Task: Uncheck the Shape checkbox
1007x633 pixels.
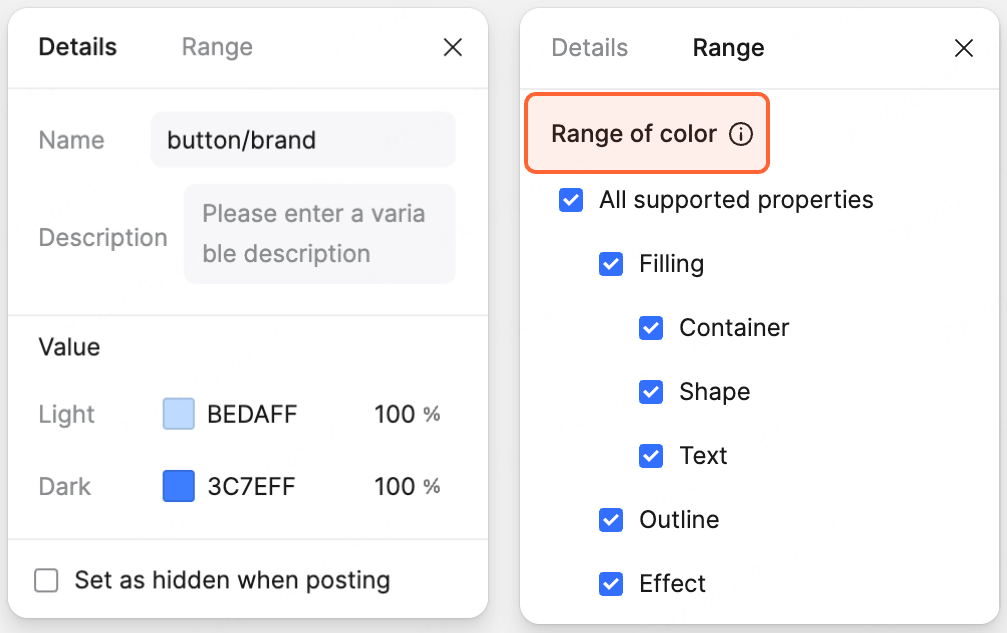Action: [x=651, y=392]
